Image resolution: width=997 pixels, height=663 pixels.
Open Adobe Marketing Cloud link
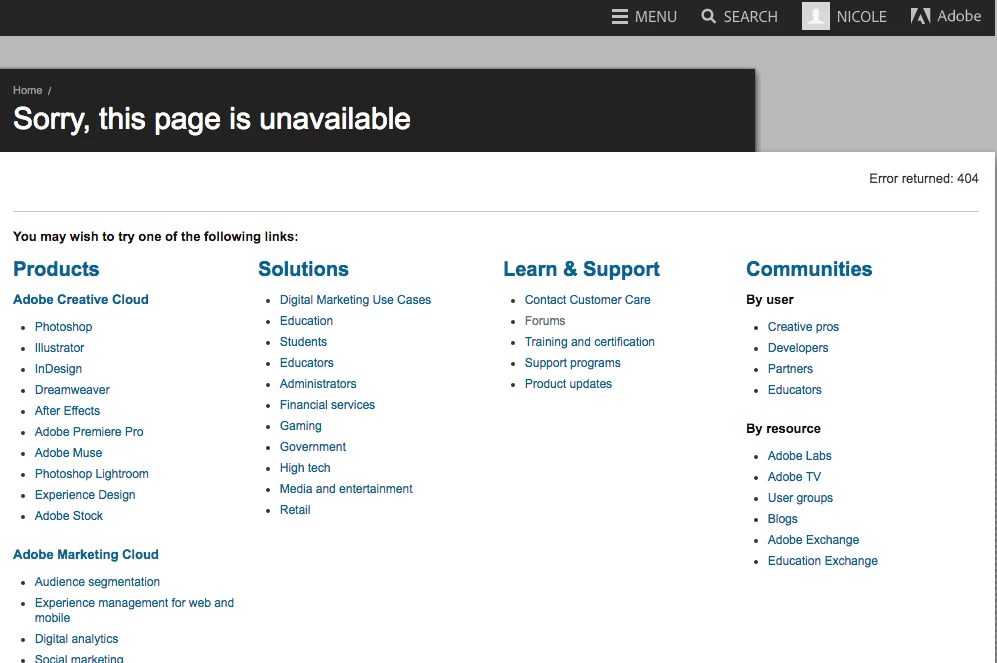point(86,554)
